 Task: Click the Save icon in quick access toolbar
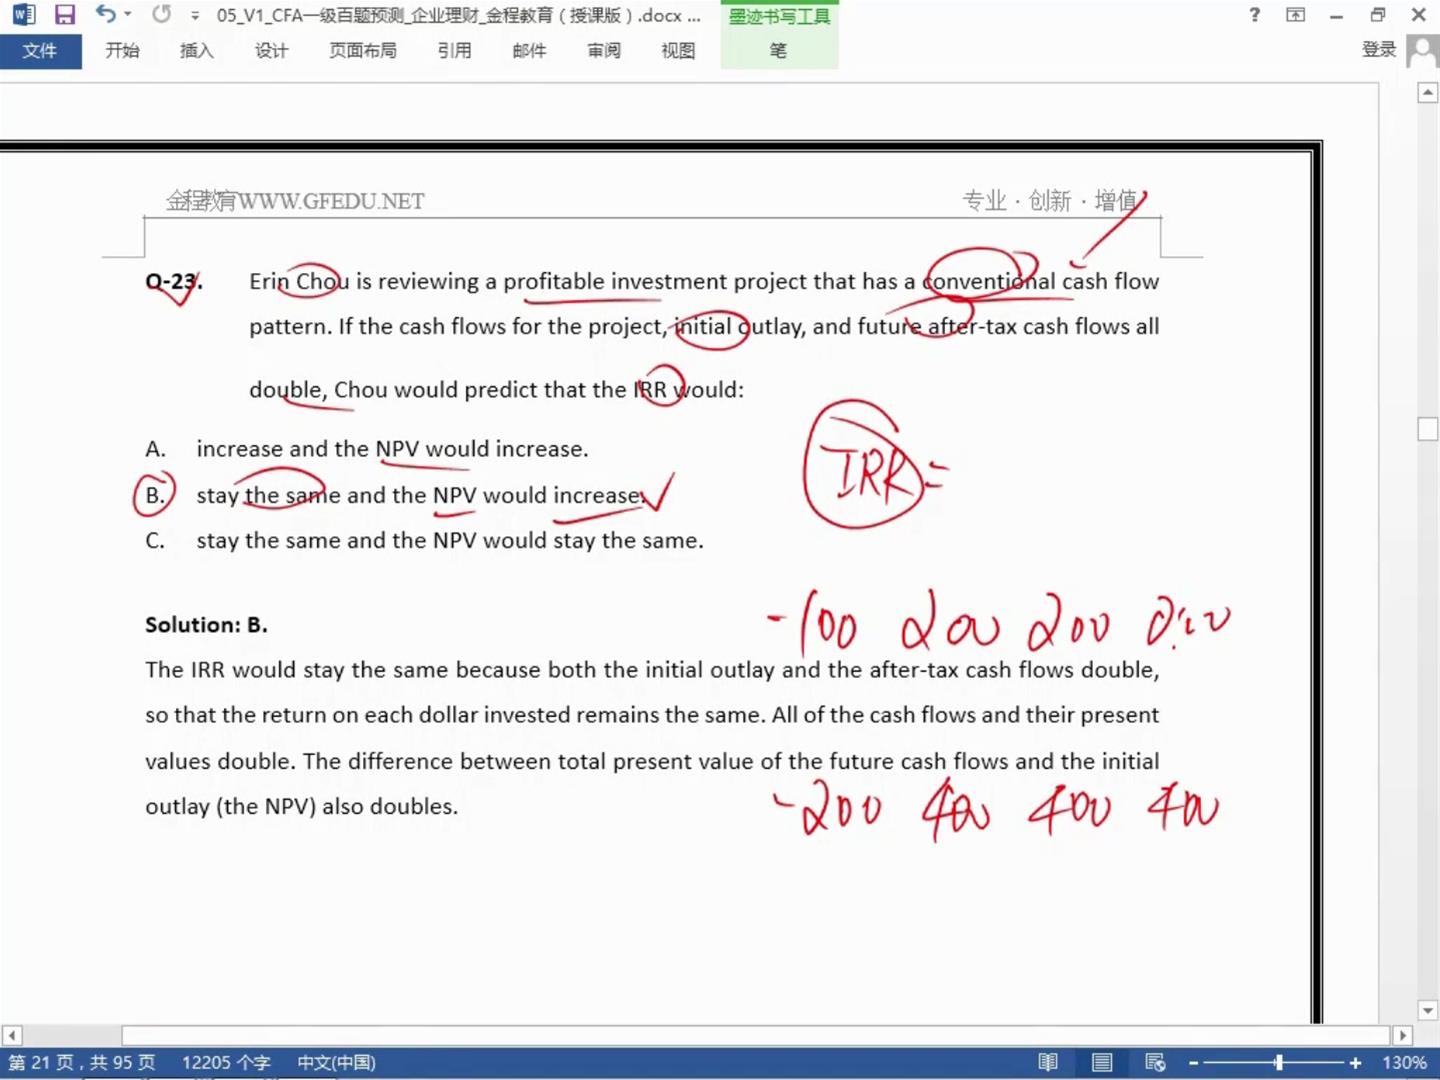[x=65, y=15]
